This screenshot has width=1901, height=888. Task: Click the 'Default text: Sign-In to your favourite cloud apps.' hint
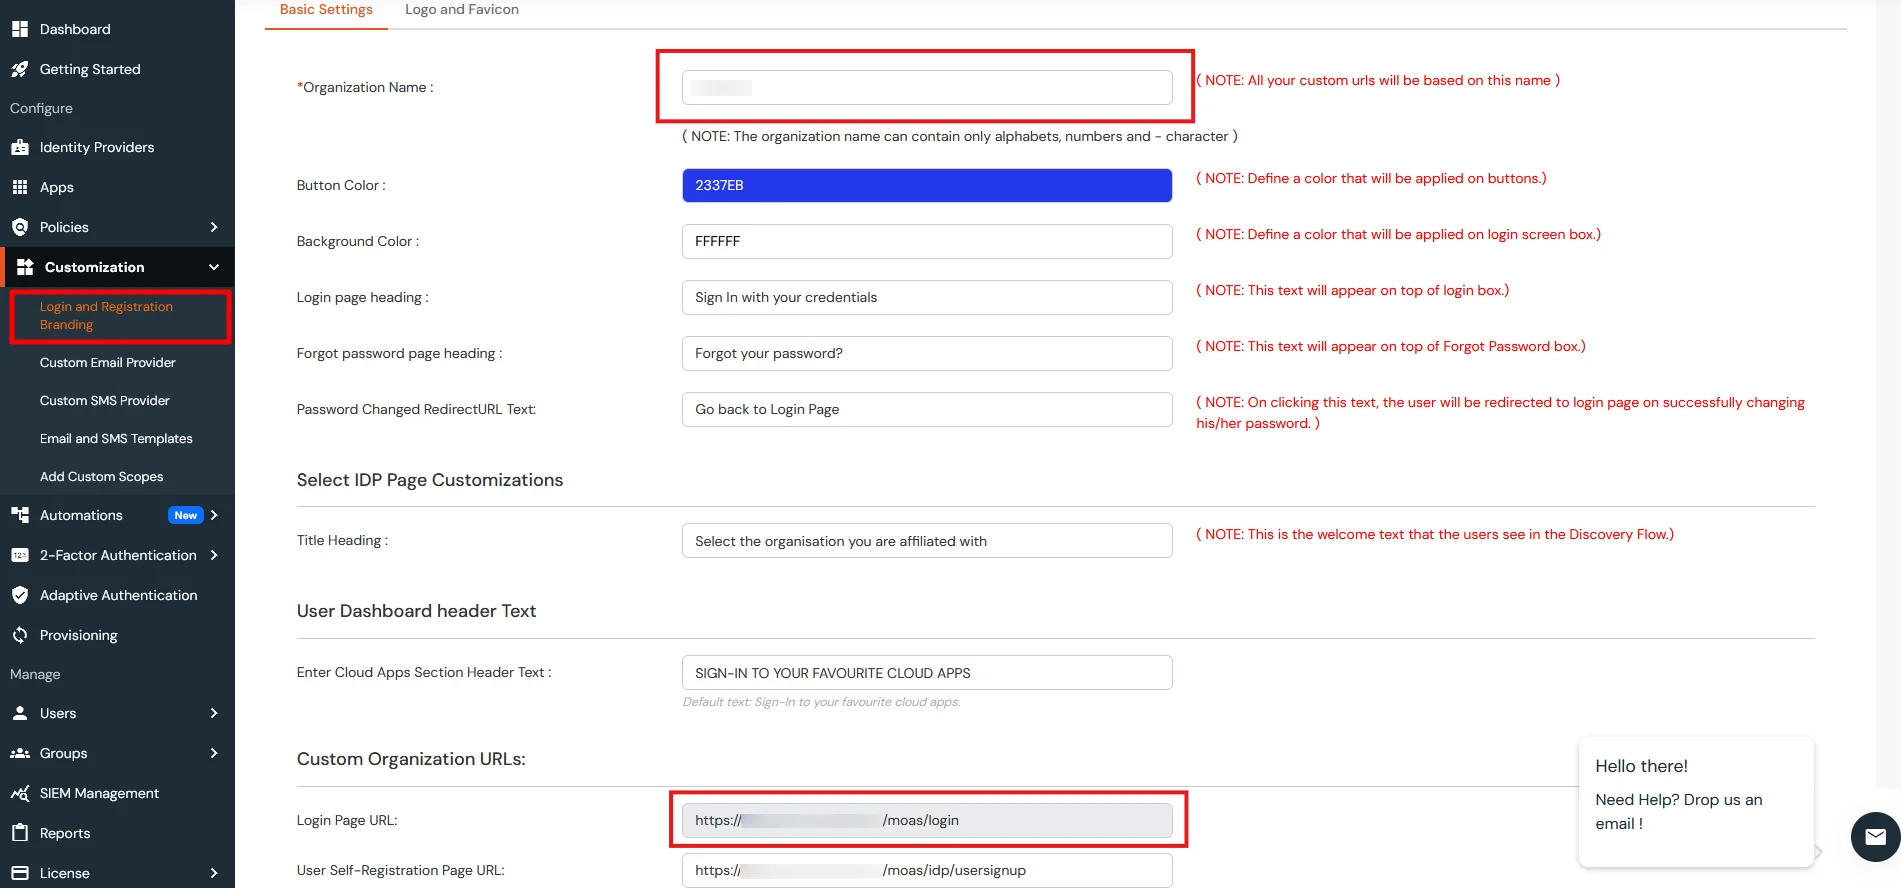(821, 702)
